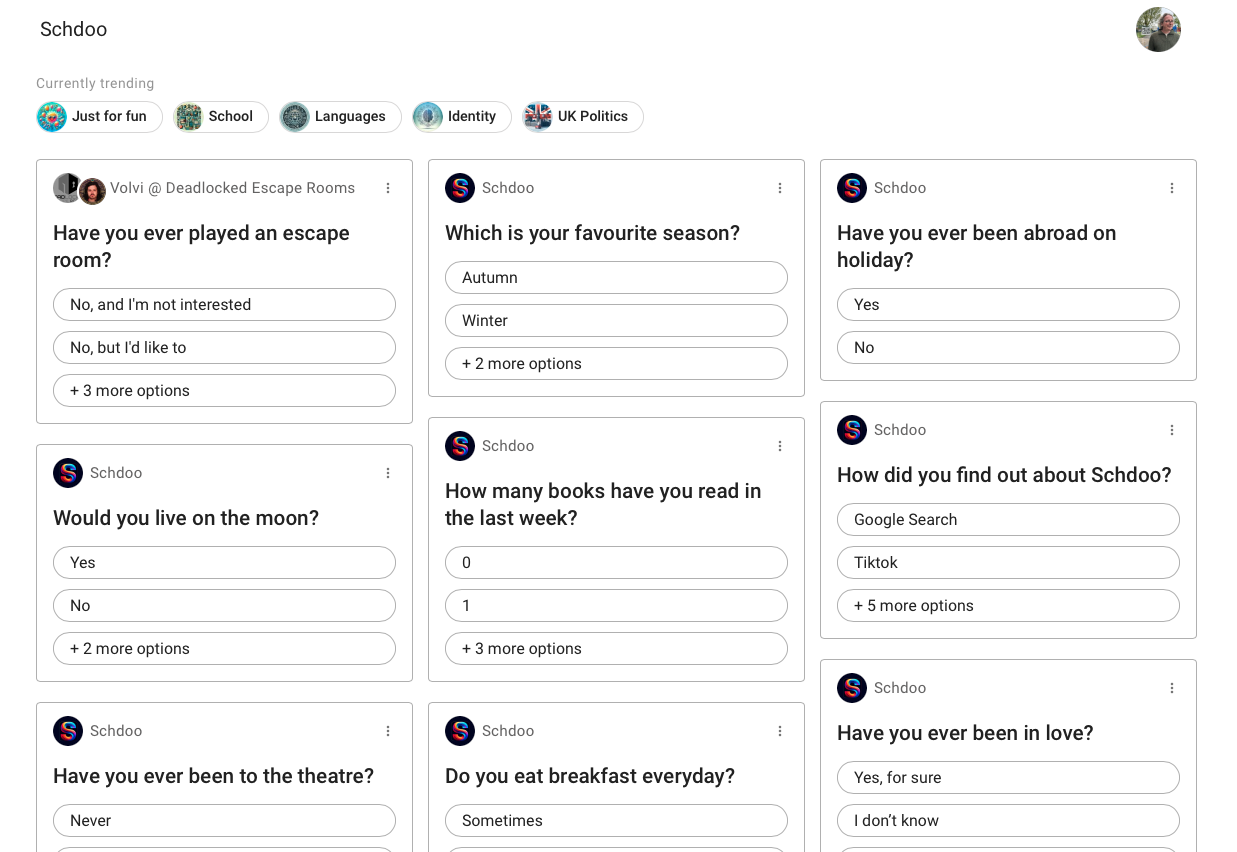Open three-dot menu on moon poll
This screenshot has width=1237, height=852.
coord(388,473)
